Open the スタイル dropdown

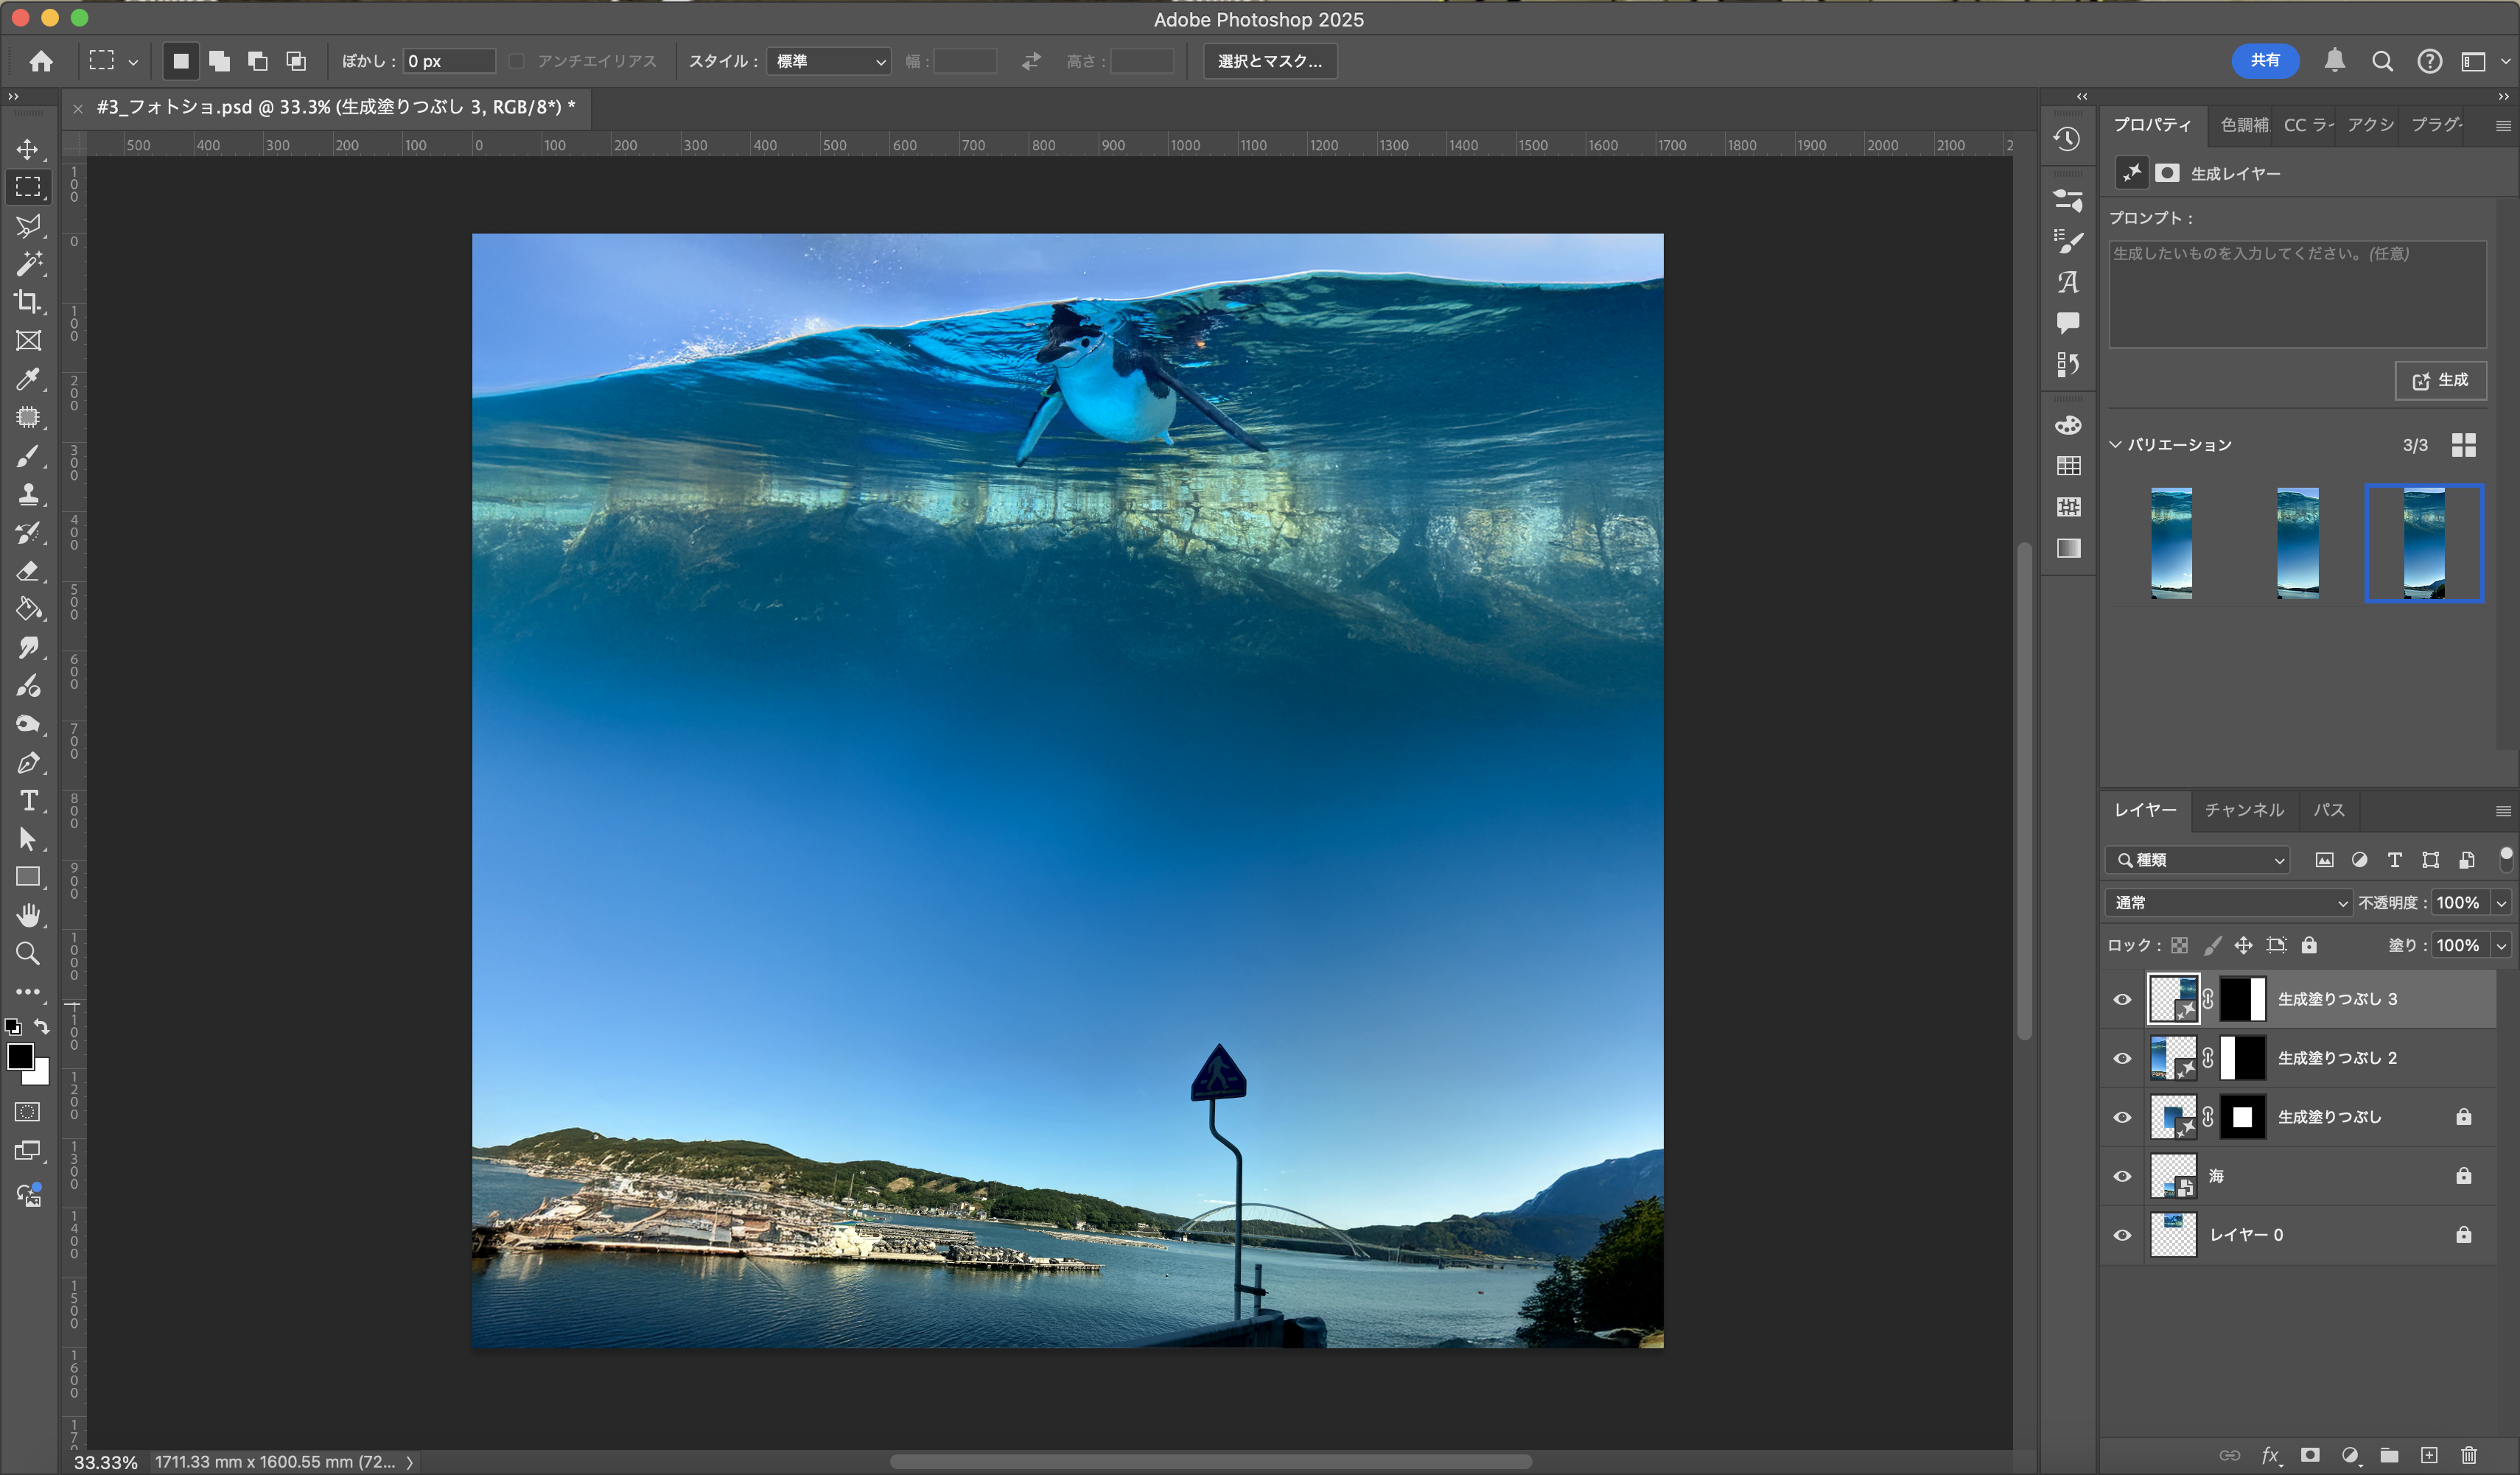click(829, 61)
